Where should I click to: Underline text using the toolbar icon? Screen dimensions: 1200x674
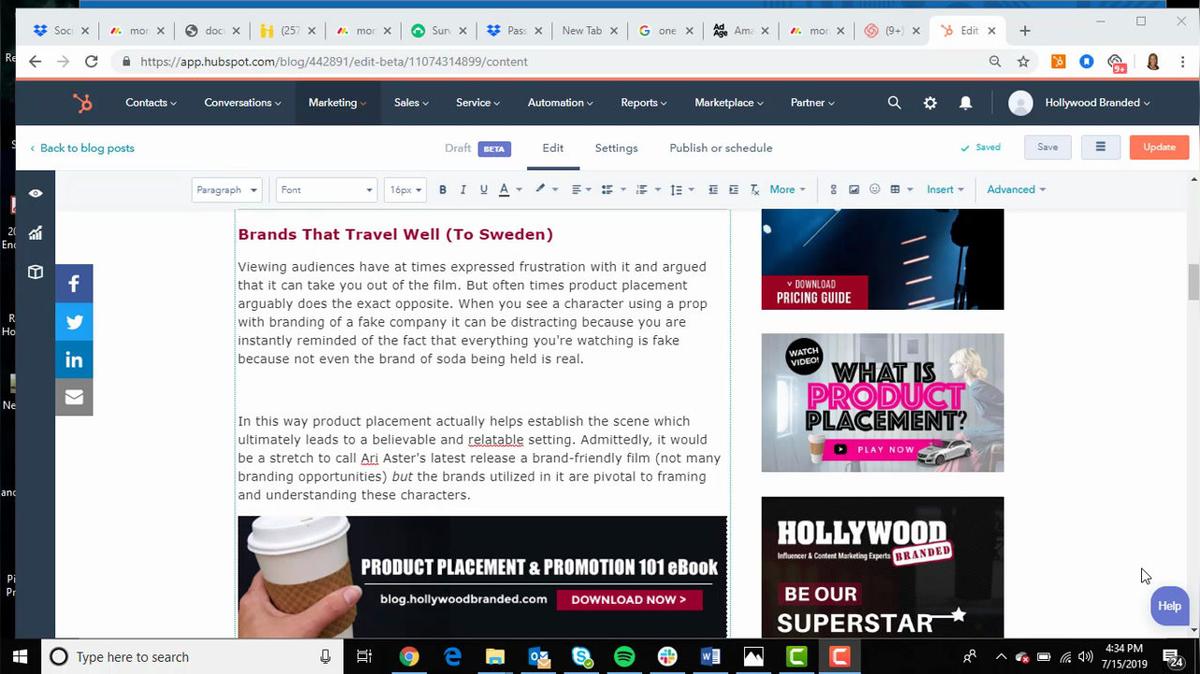(484, 189)
